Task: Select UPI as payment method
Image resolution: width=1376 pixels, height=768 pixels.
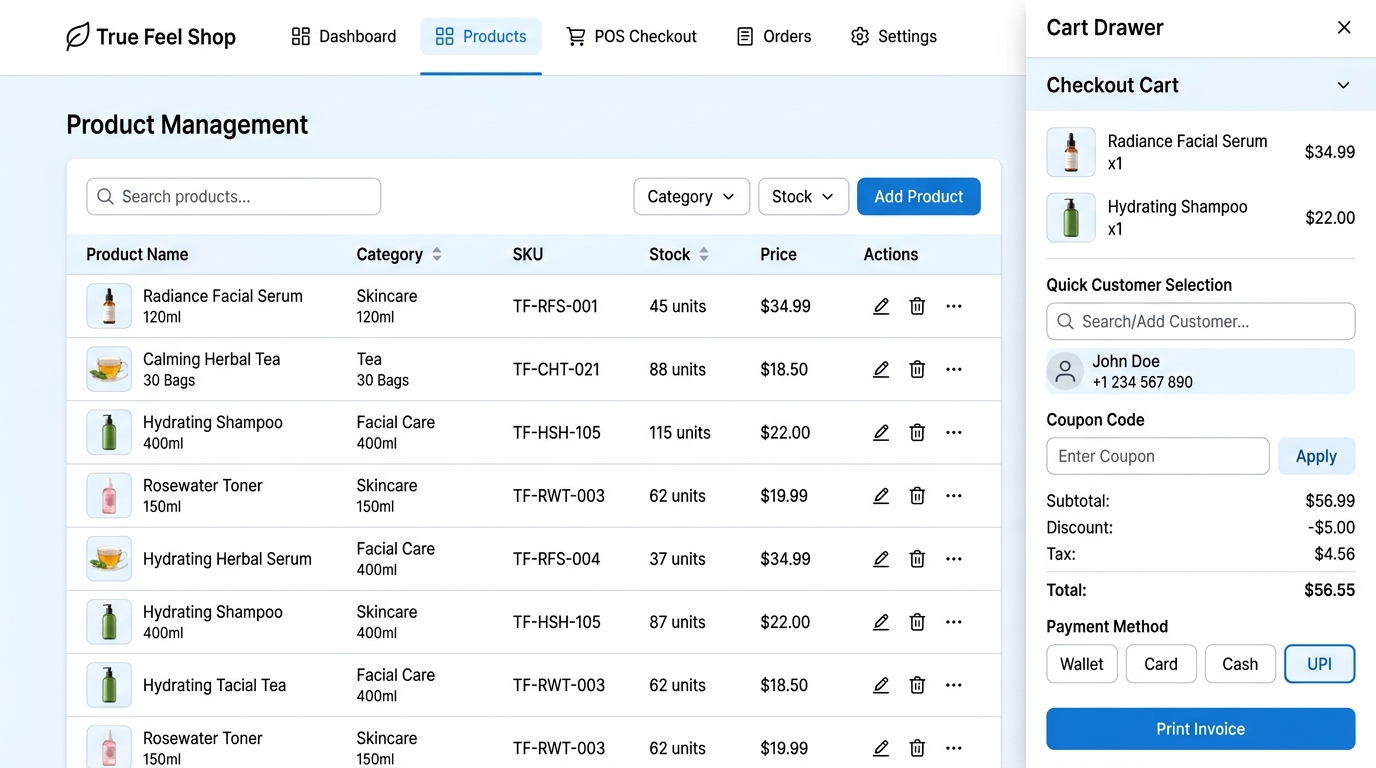Action: click(1319, 664)
